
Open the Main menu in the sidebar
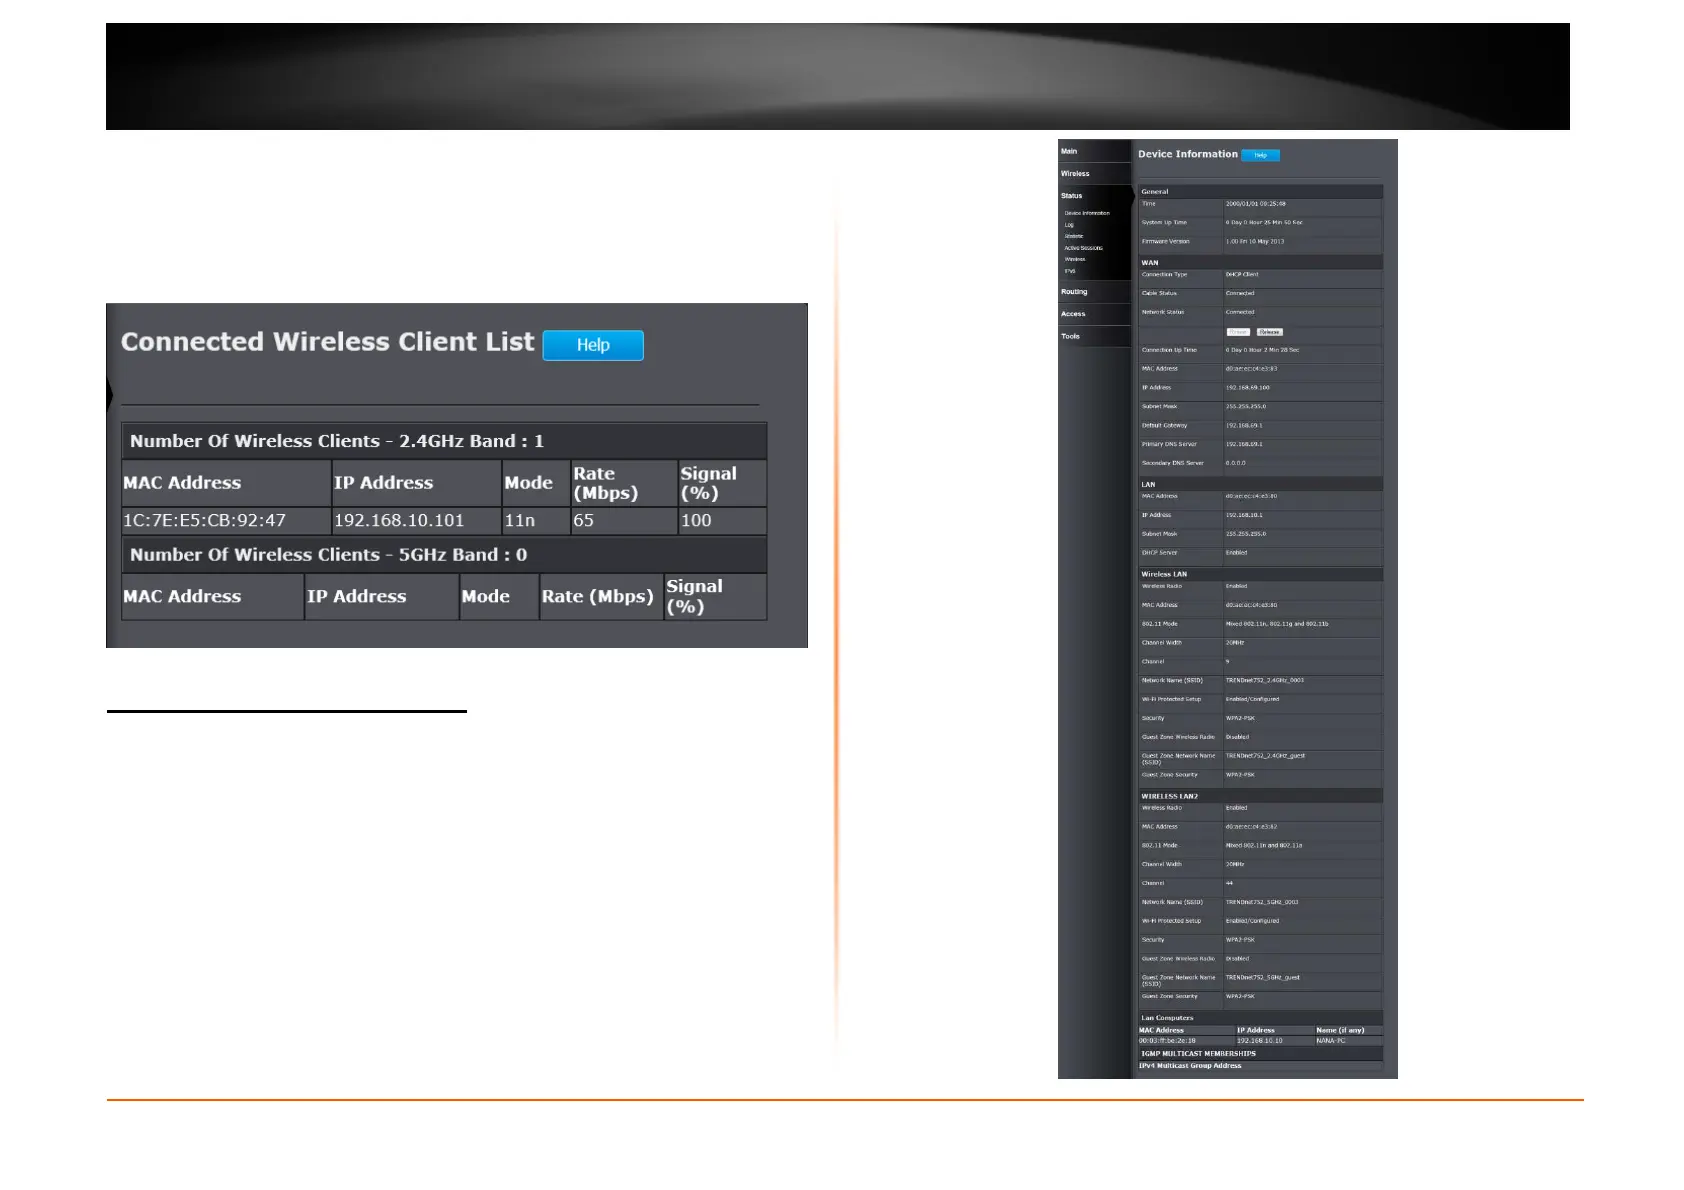pyautogui.click(x=1069, y=151)
